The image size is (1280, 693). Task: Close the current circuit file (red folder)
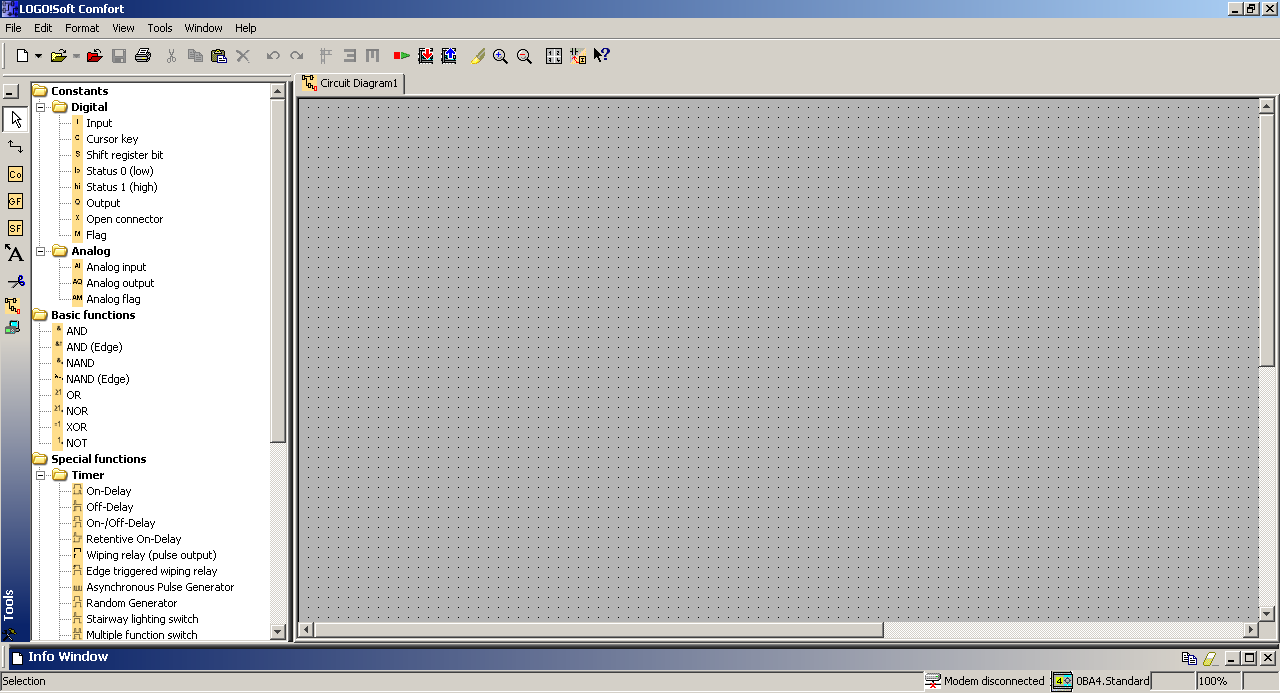[x=95, y=56]
